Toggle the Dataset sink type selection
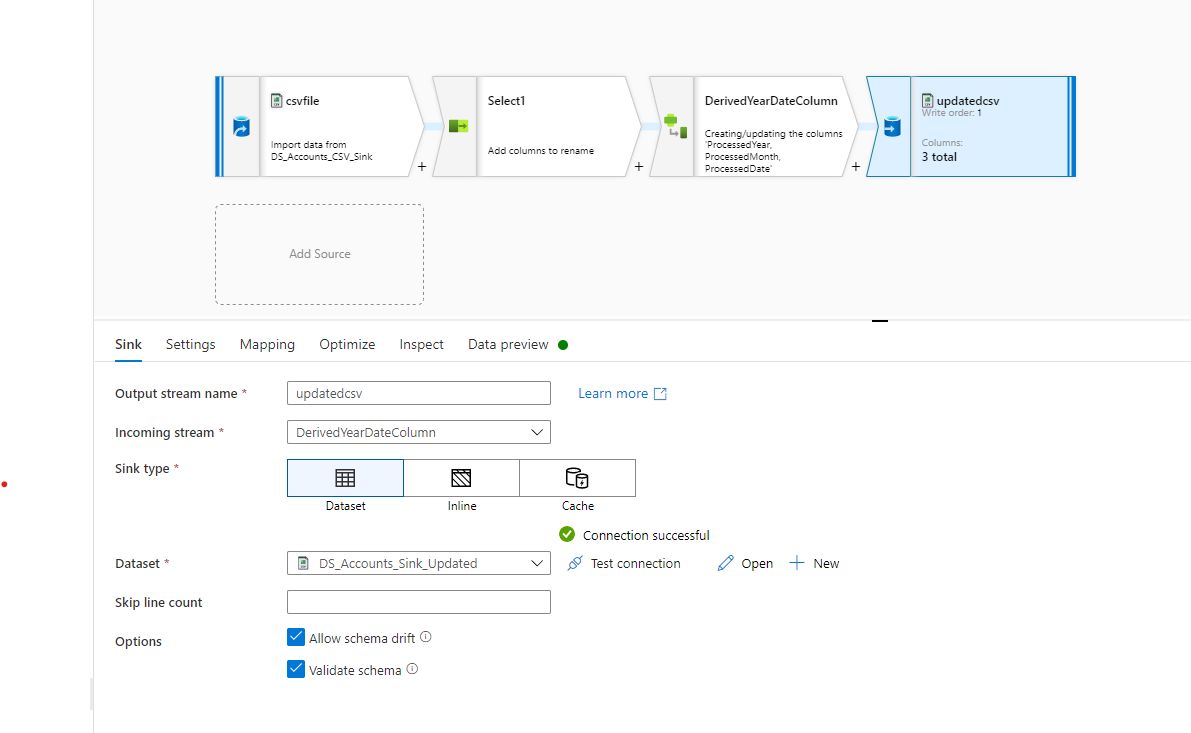 click(345, 478)
